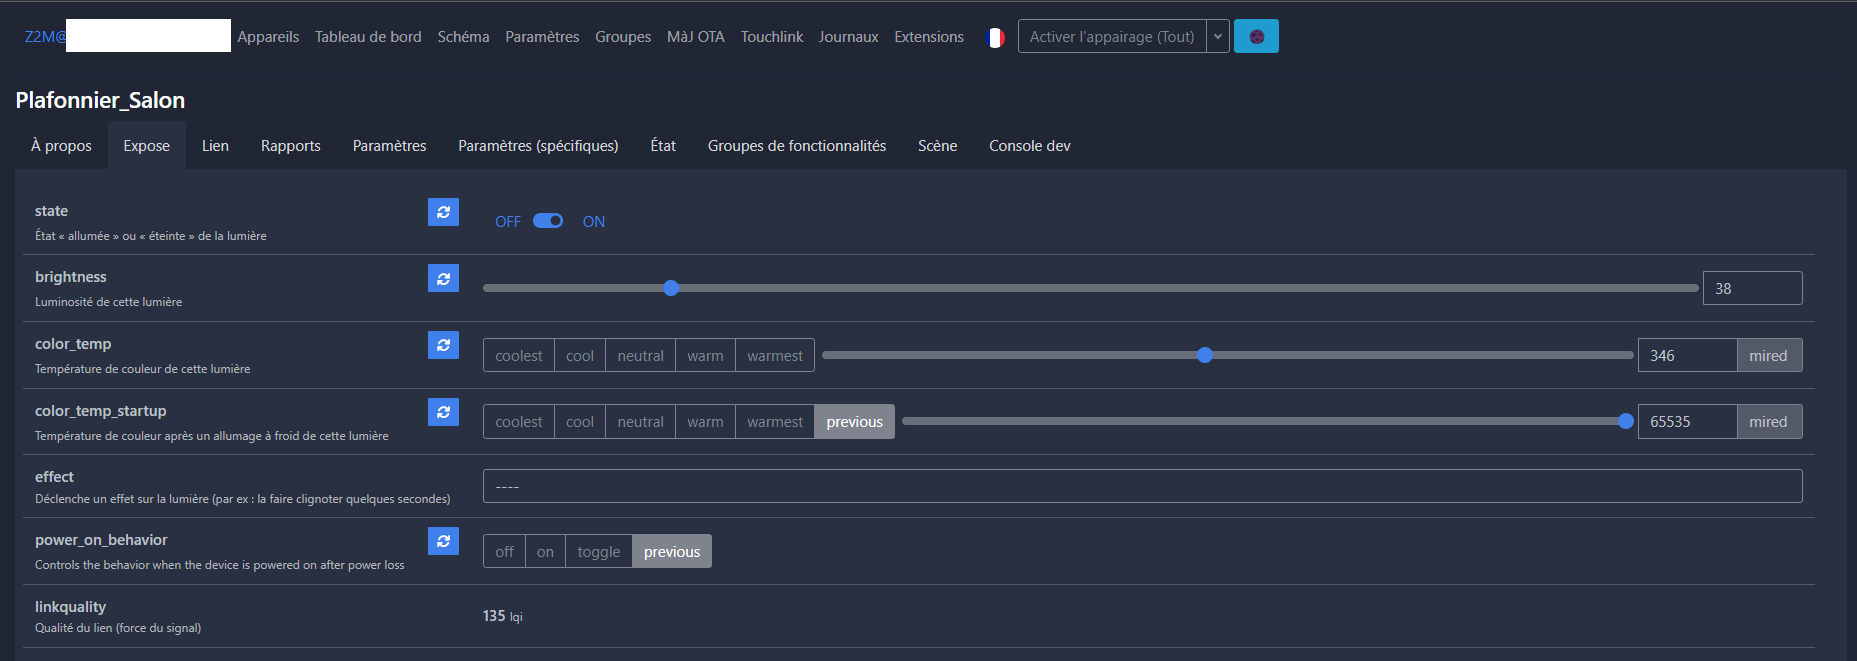Viewport: 1857px width, 661px height.
Task: Click the French flag language icon
Action: pos(995,37)
